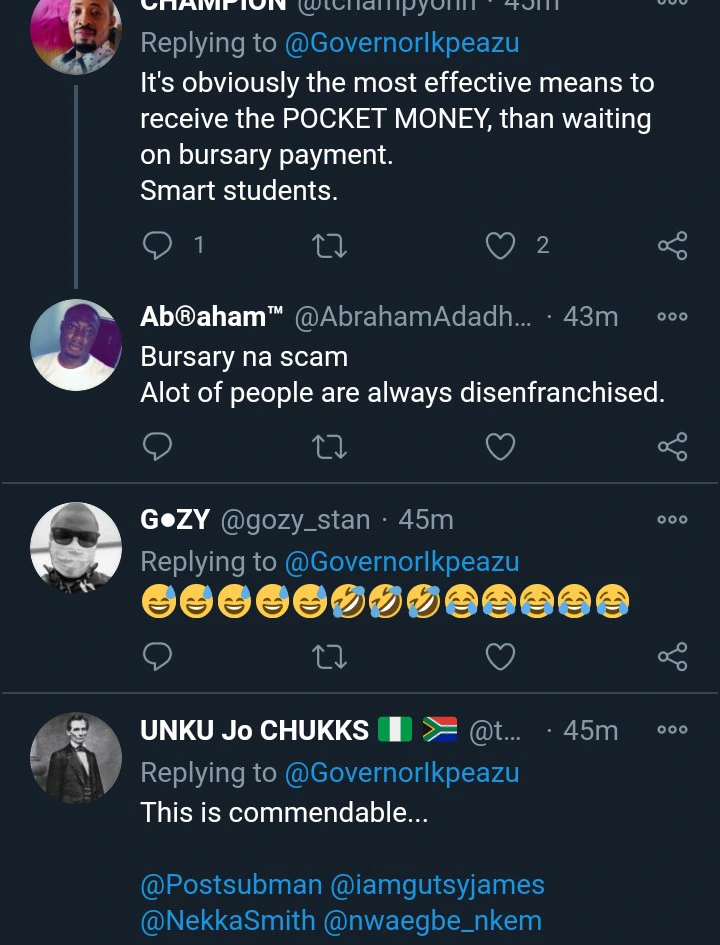Open more options for Abraham's tweet
Screen dimensions: 720x945
pos(672,317)
